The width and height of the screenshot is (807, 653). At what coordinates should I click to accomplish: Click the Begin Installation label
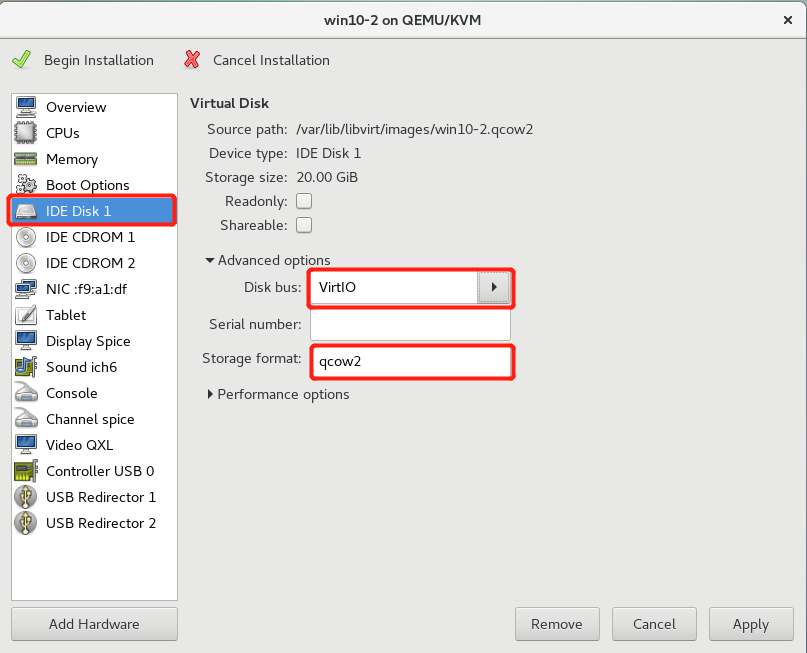coord(99,60)
